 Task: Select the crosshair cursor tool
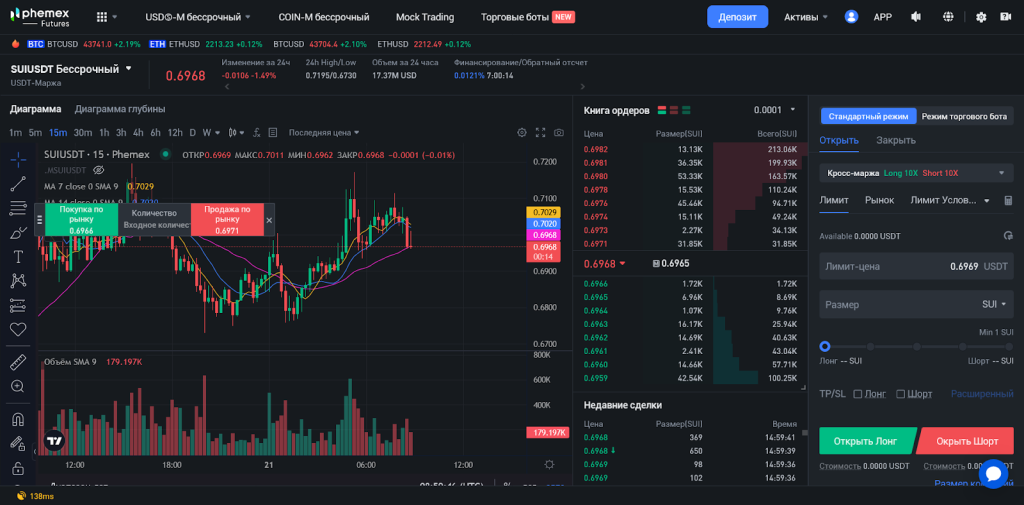pos(18,159)
